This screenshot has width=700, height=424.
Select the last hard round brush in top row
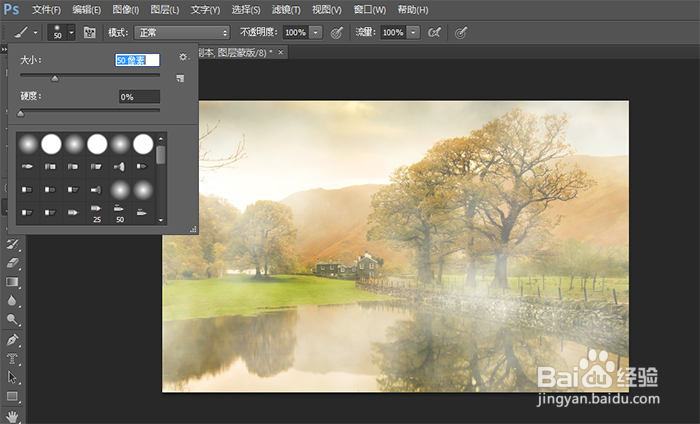[x=143, y=144]
